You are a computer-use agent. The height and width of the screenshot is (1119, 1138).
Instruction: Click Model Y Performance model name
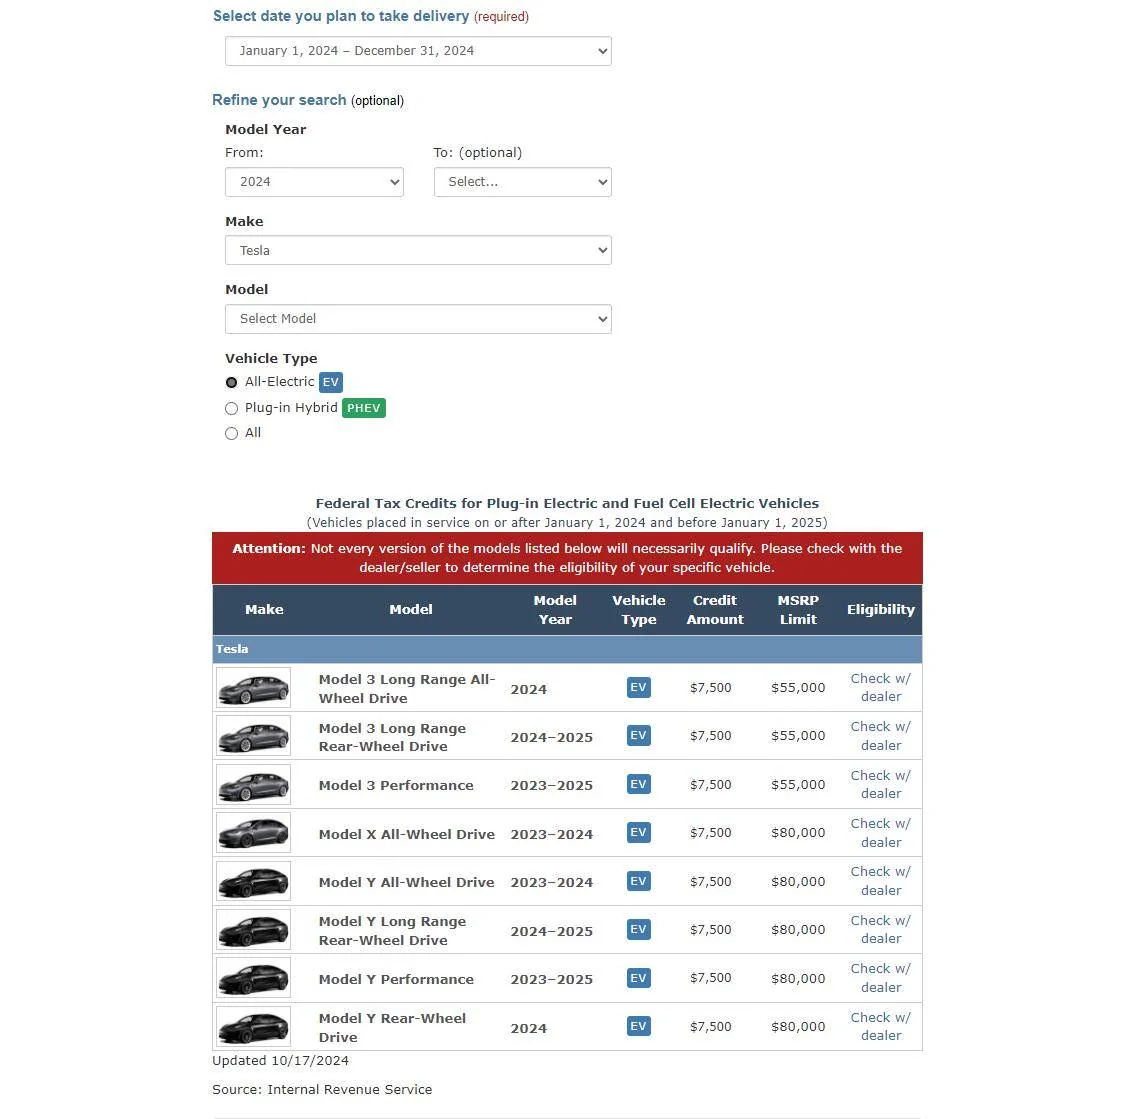pyautogui.click(x=396, y=979)
